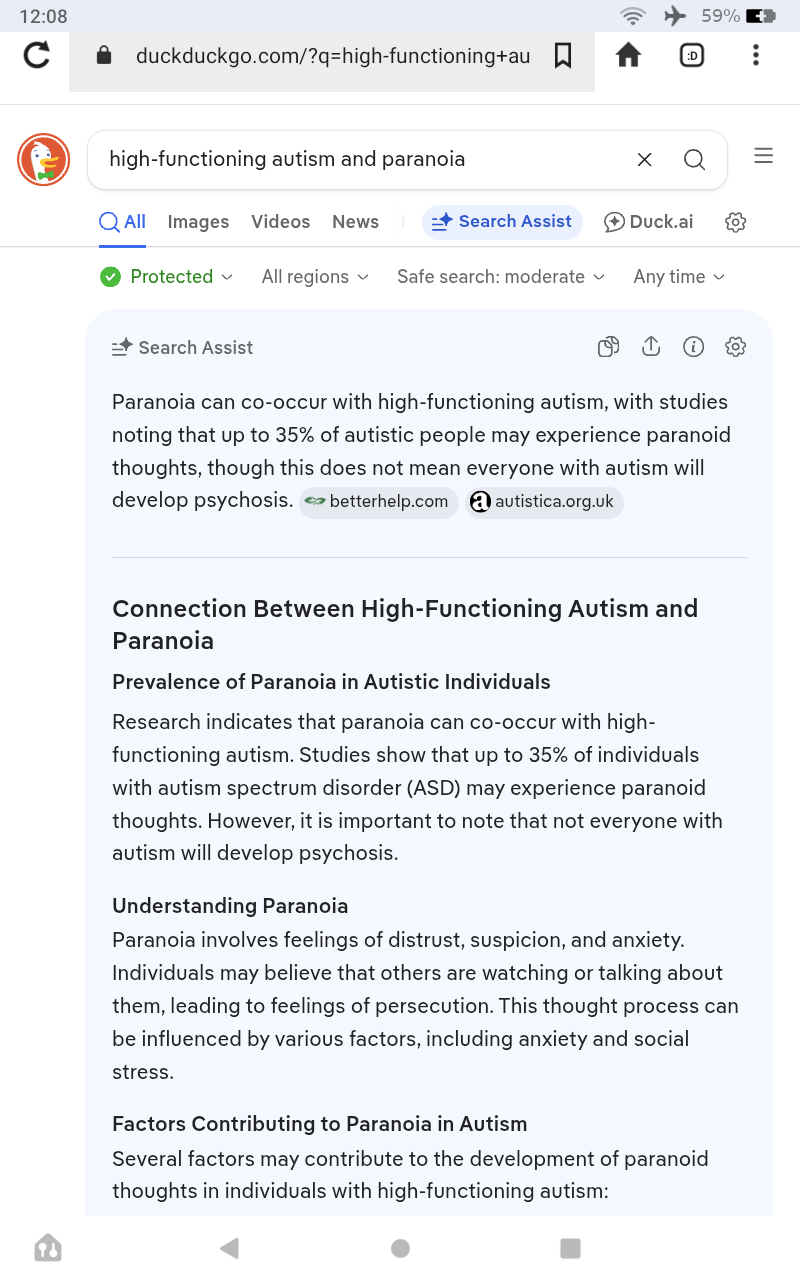Open the betterhelp.com source link
The image size is (800, 1280).
tap(379, 502)
